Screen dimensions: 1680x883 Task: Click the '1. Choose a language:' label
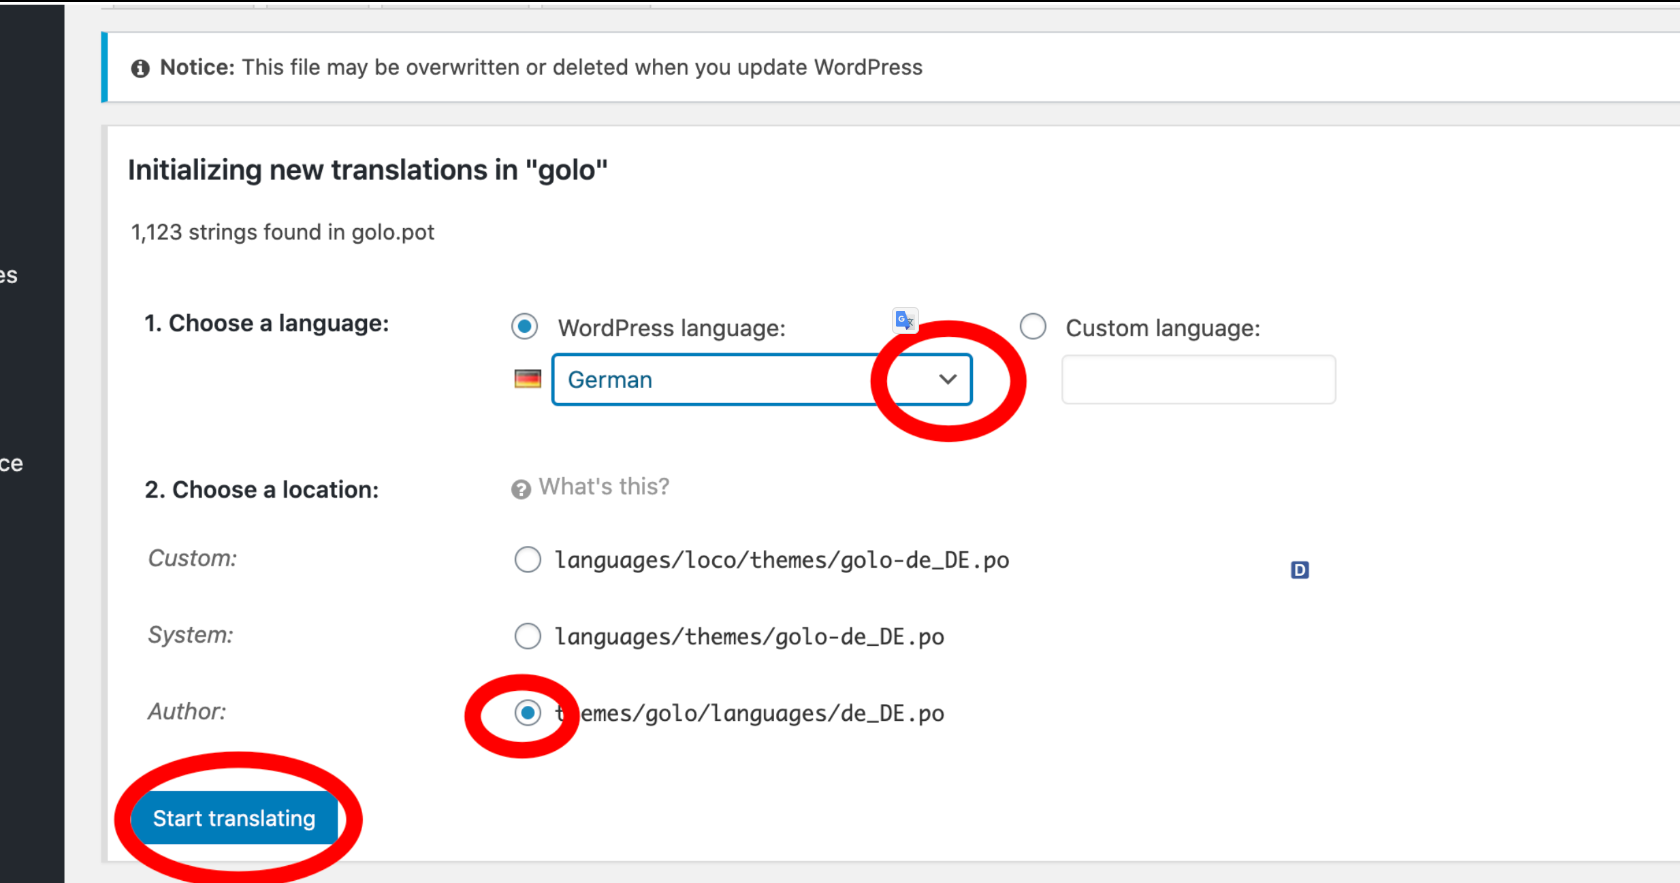point(267,324)
